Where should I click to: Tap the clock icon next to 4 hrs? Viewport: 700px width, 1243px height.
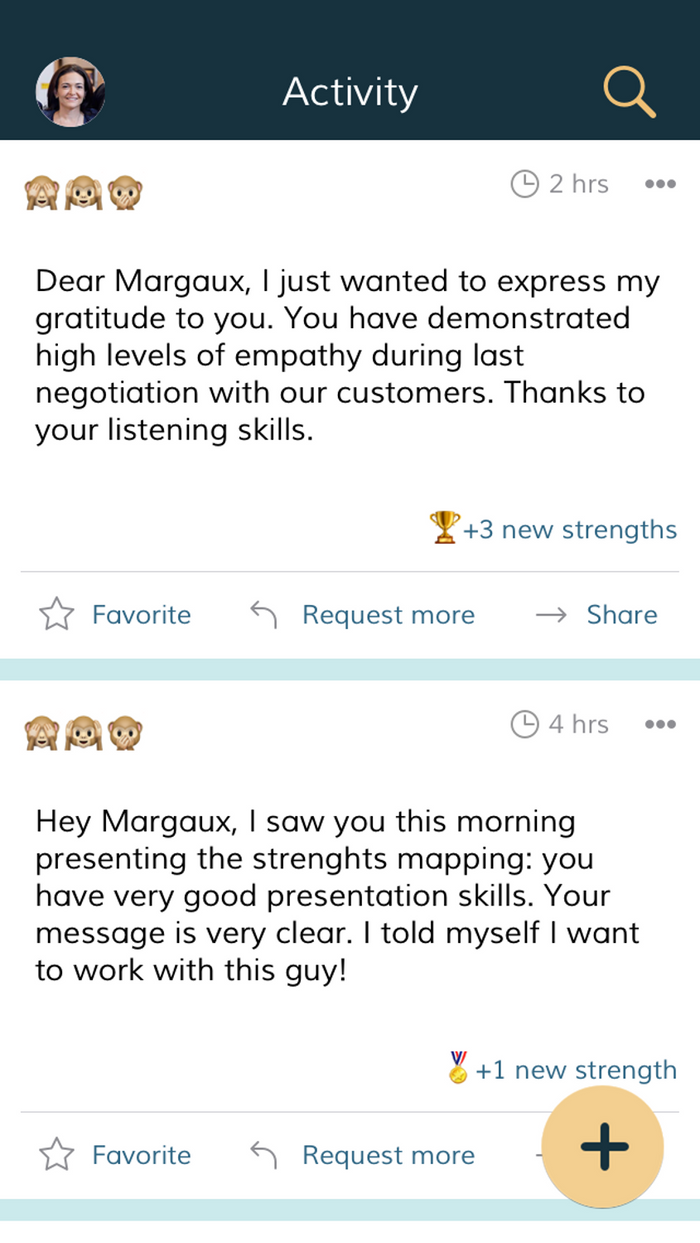coord(524,724)
